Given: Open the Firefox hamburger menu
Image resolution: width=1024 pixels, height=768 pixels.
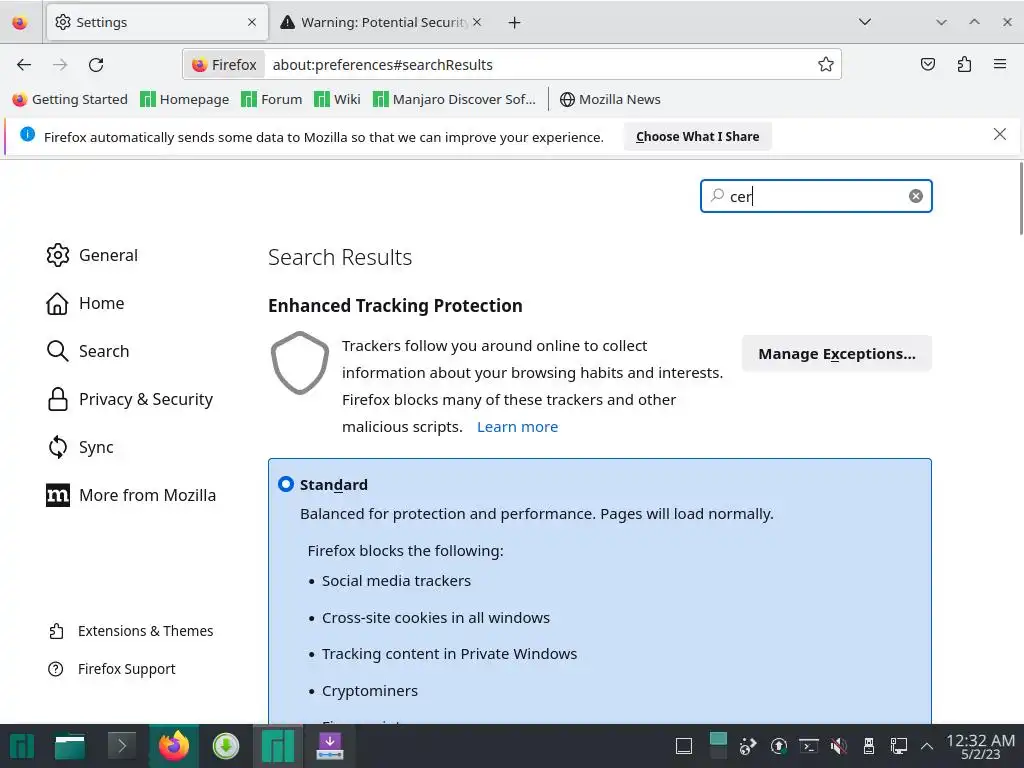Looking at the screenshot, I should click(x=1000, y=64).
